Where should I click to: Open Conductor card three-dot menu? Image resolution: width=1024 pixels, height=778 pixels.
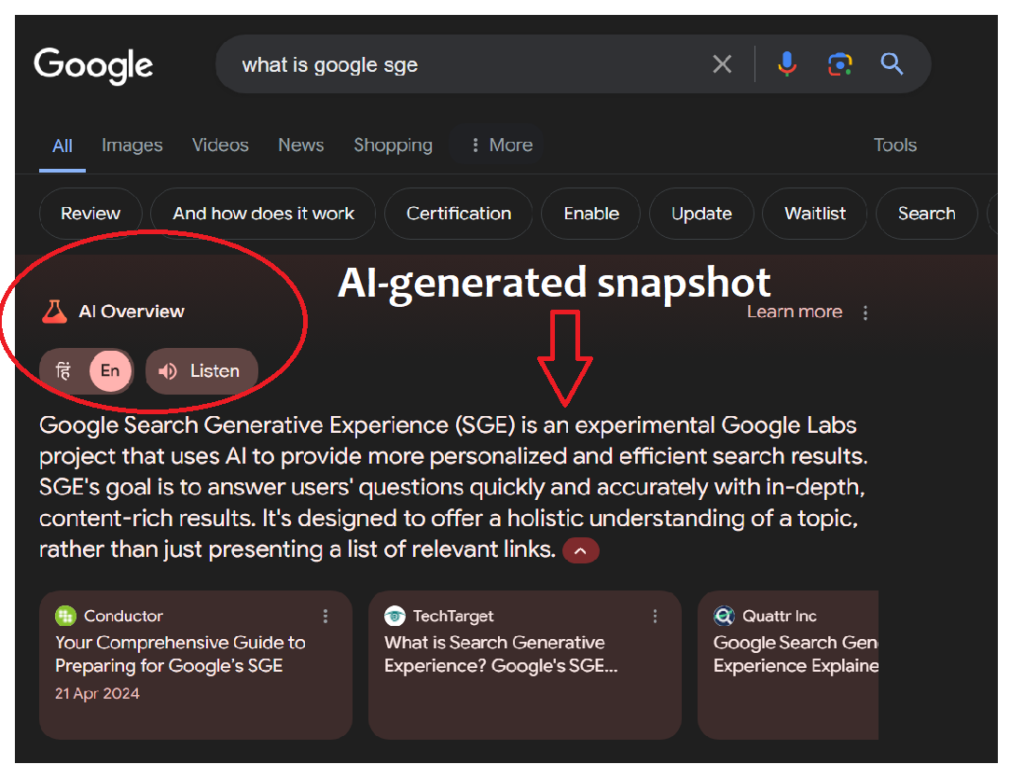[325, 616]
